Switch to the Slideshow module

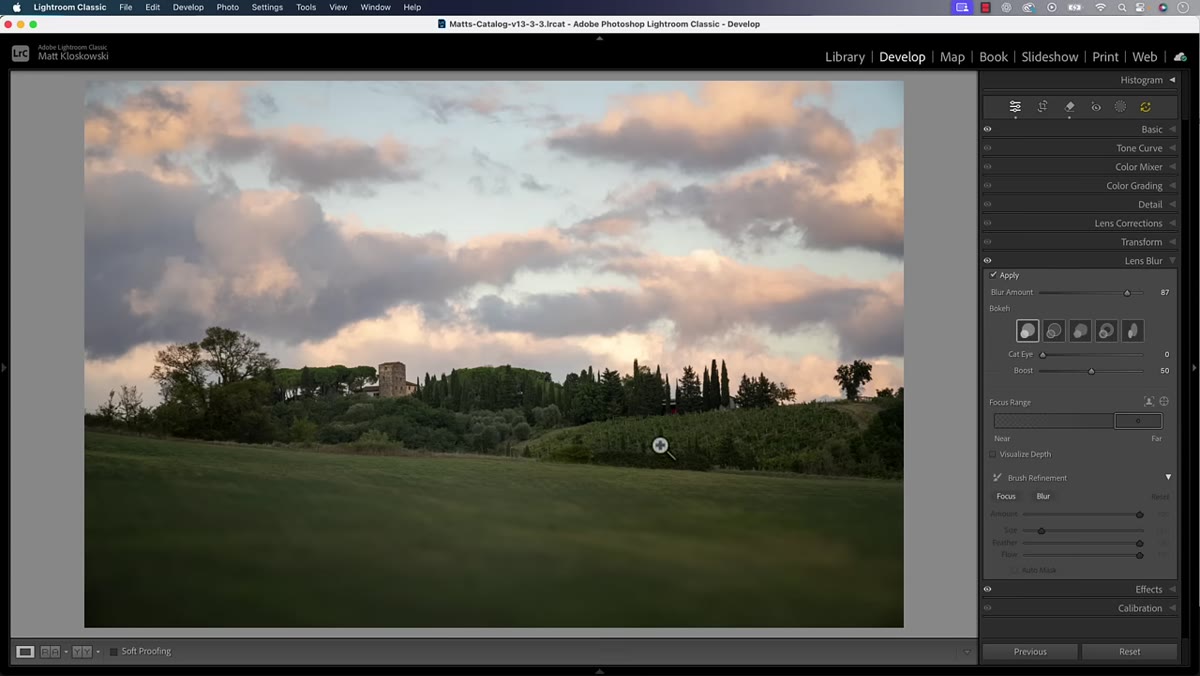point(1050,57)
